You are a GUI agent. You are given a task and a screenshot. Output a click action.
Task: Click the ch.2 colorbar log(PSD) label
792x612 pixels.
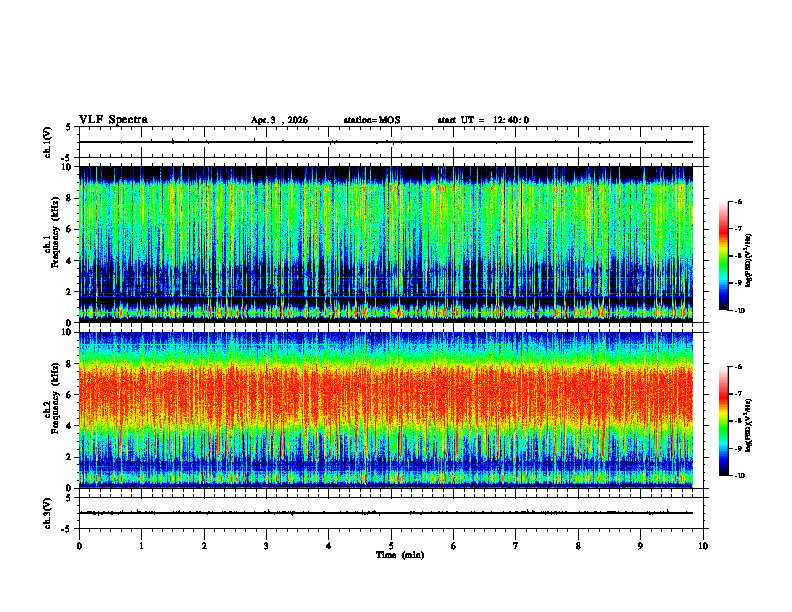(x=749, y=426)
